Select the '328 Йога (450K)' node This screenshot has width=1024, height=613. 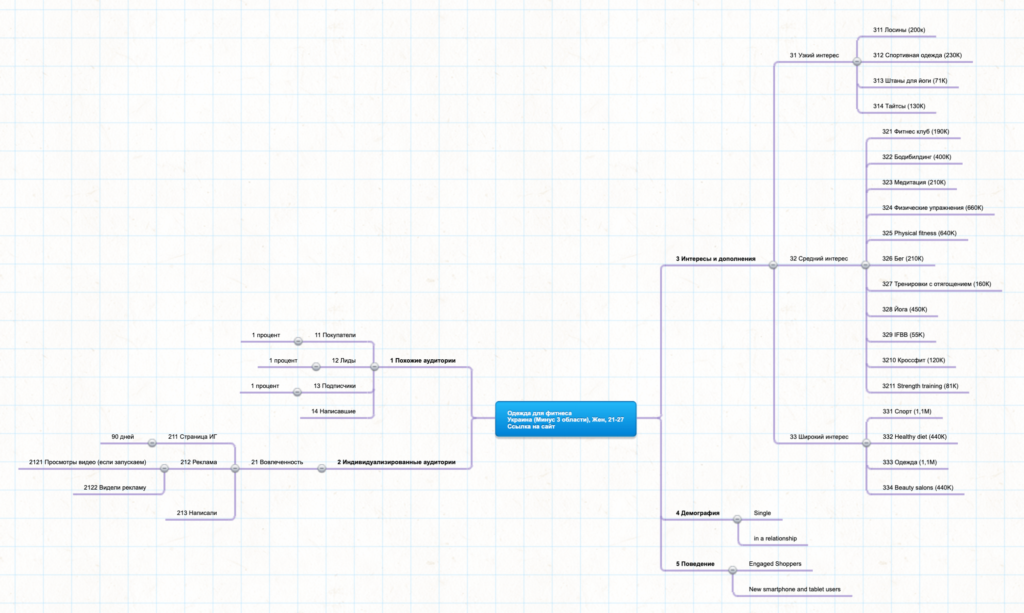point(904,309)
